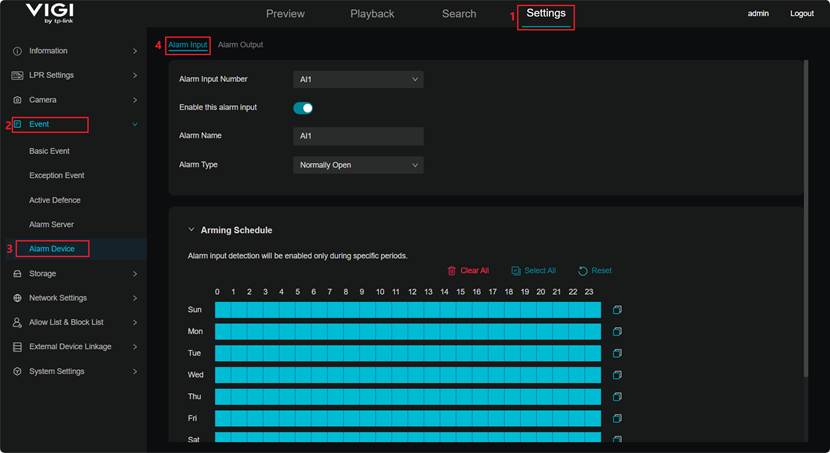Click the Clear All button
The width and height of the screenshot is (830, 453).
(x=468, y=271)
